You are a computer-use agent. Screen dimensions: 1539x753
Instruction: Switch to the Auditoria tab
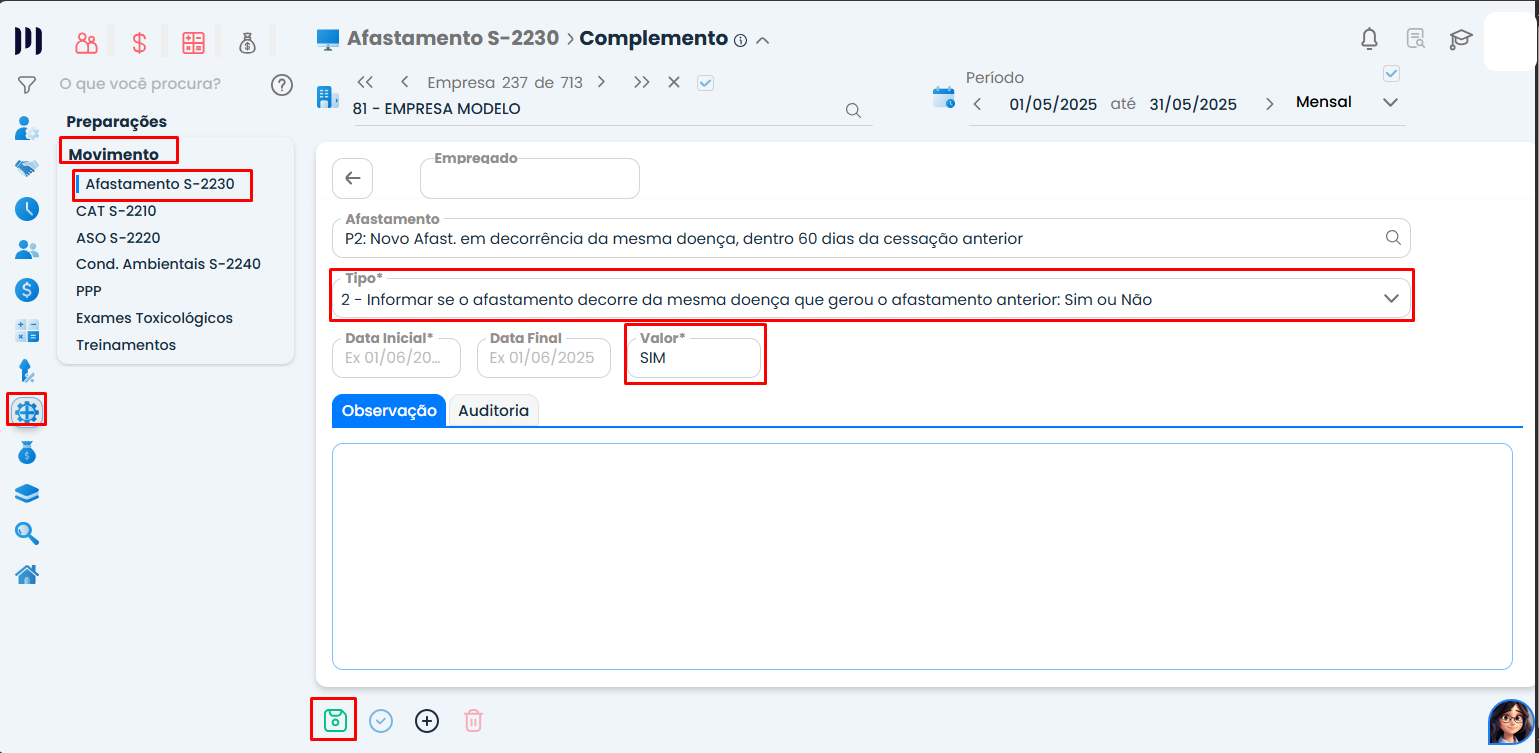tap(493, 410)
